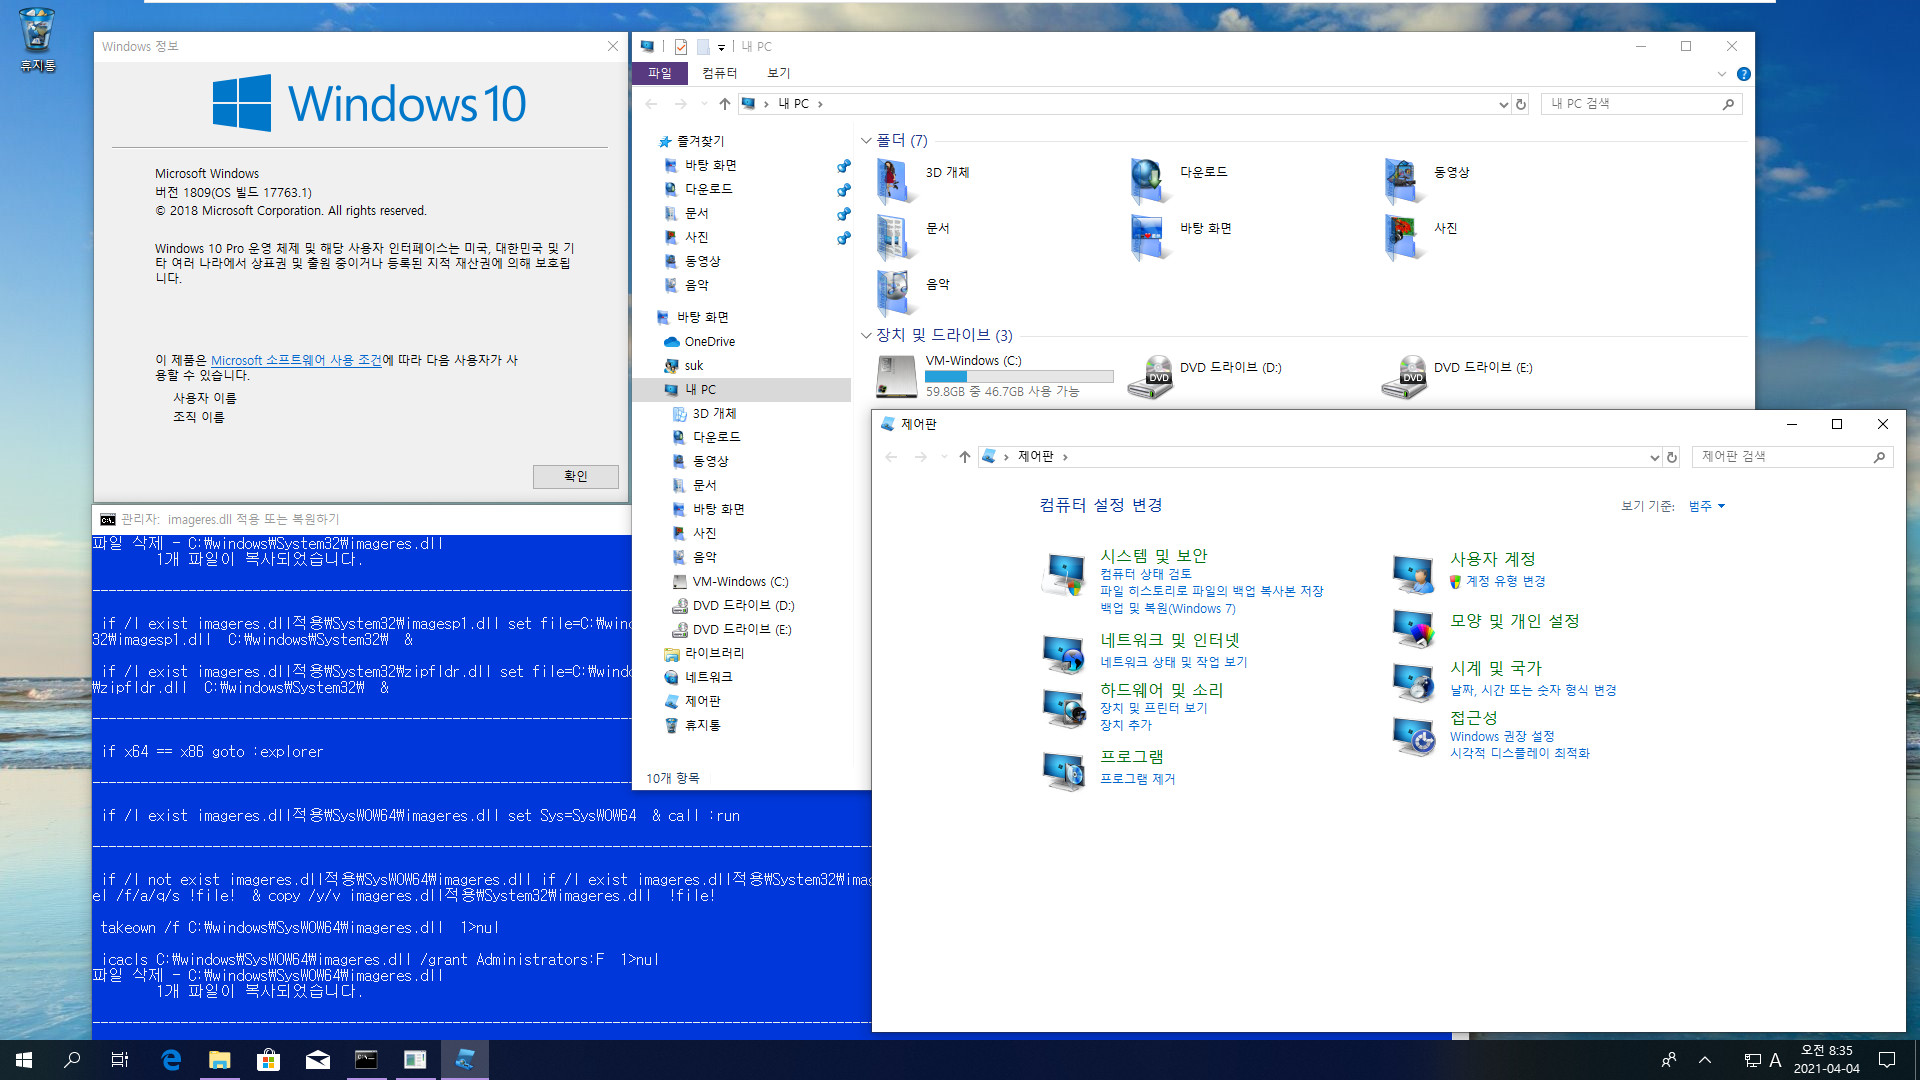
Task: Click the taskbar clock showing 오전 8:35
Action: (x=1826, y=1060)
